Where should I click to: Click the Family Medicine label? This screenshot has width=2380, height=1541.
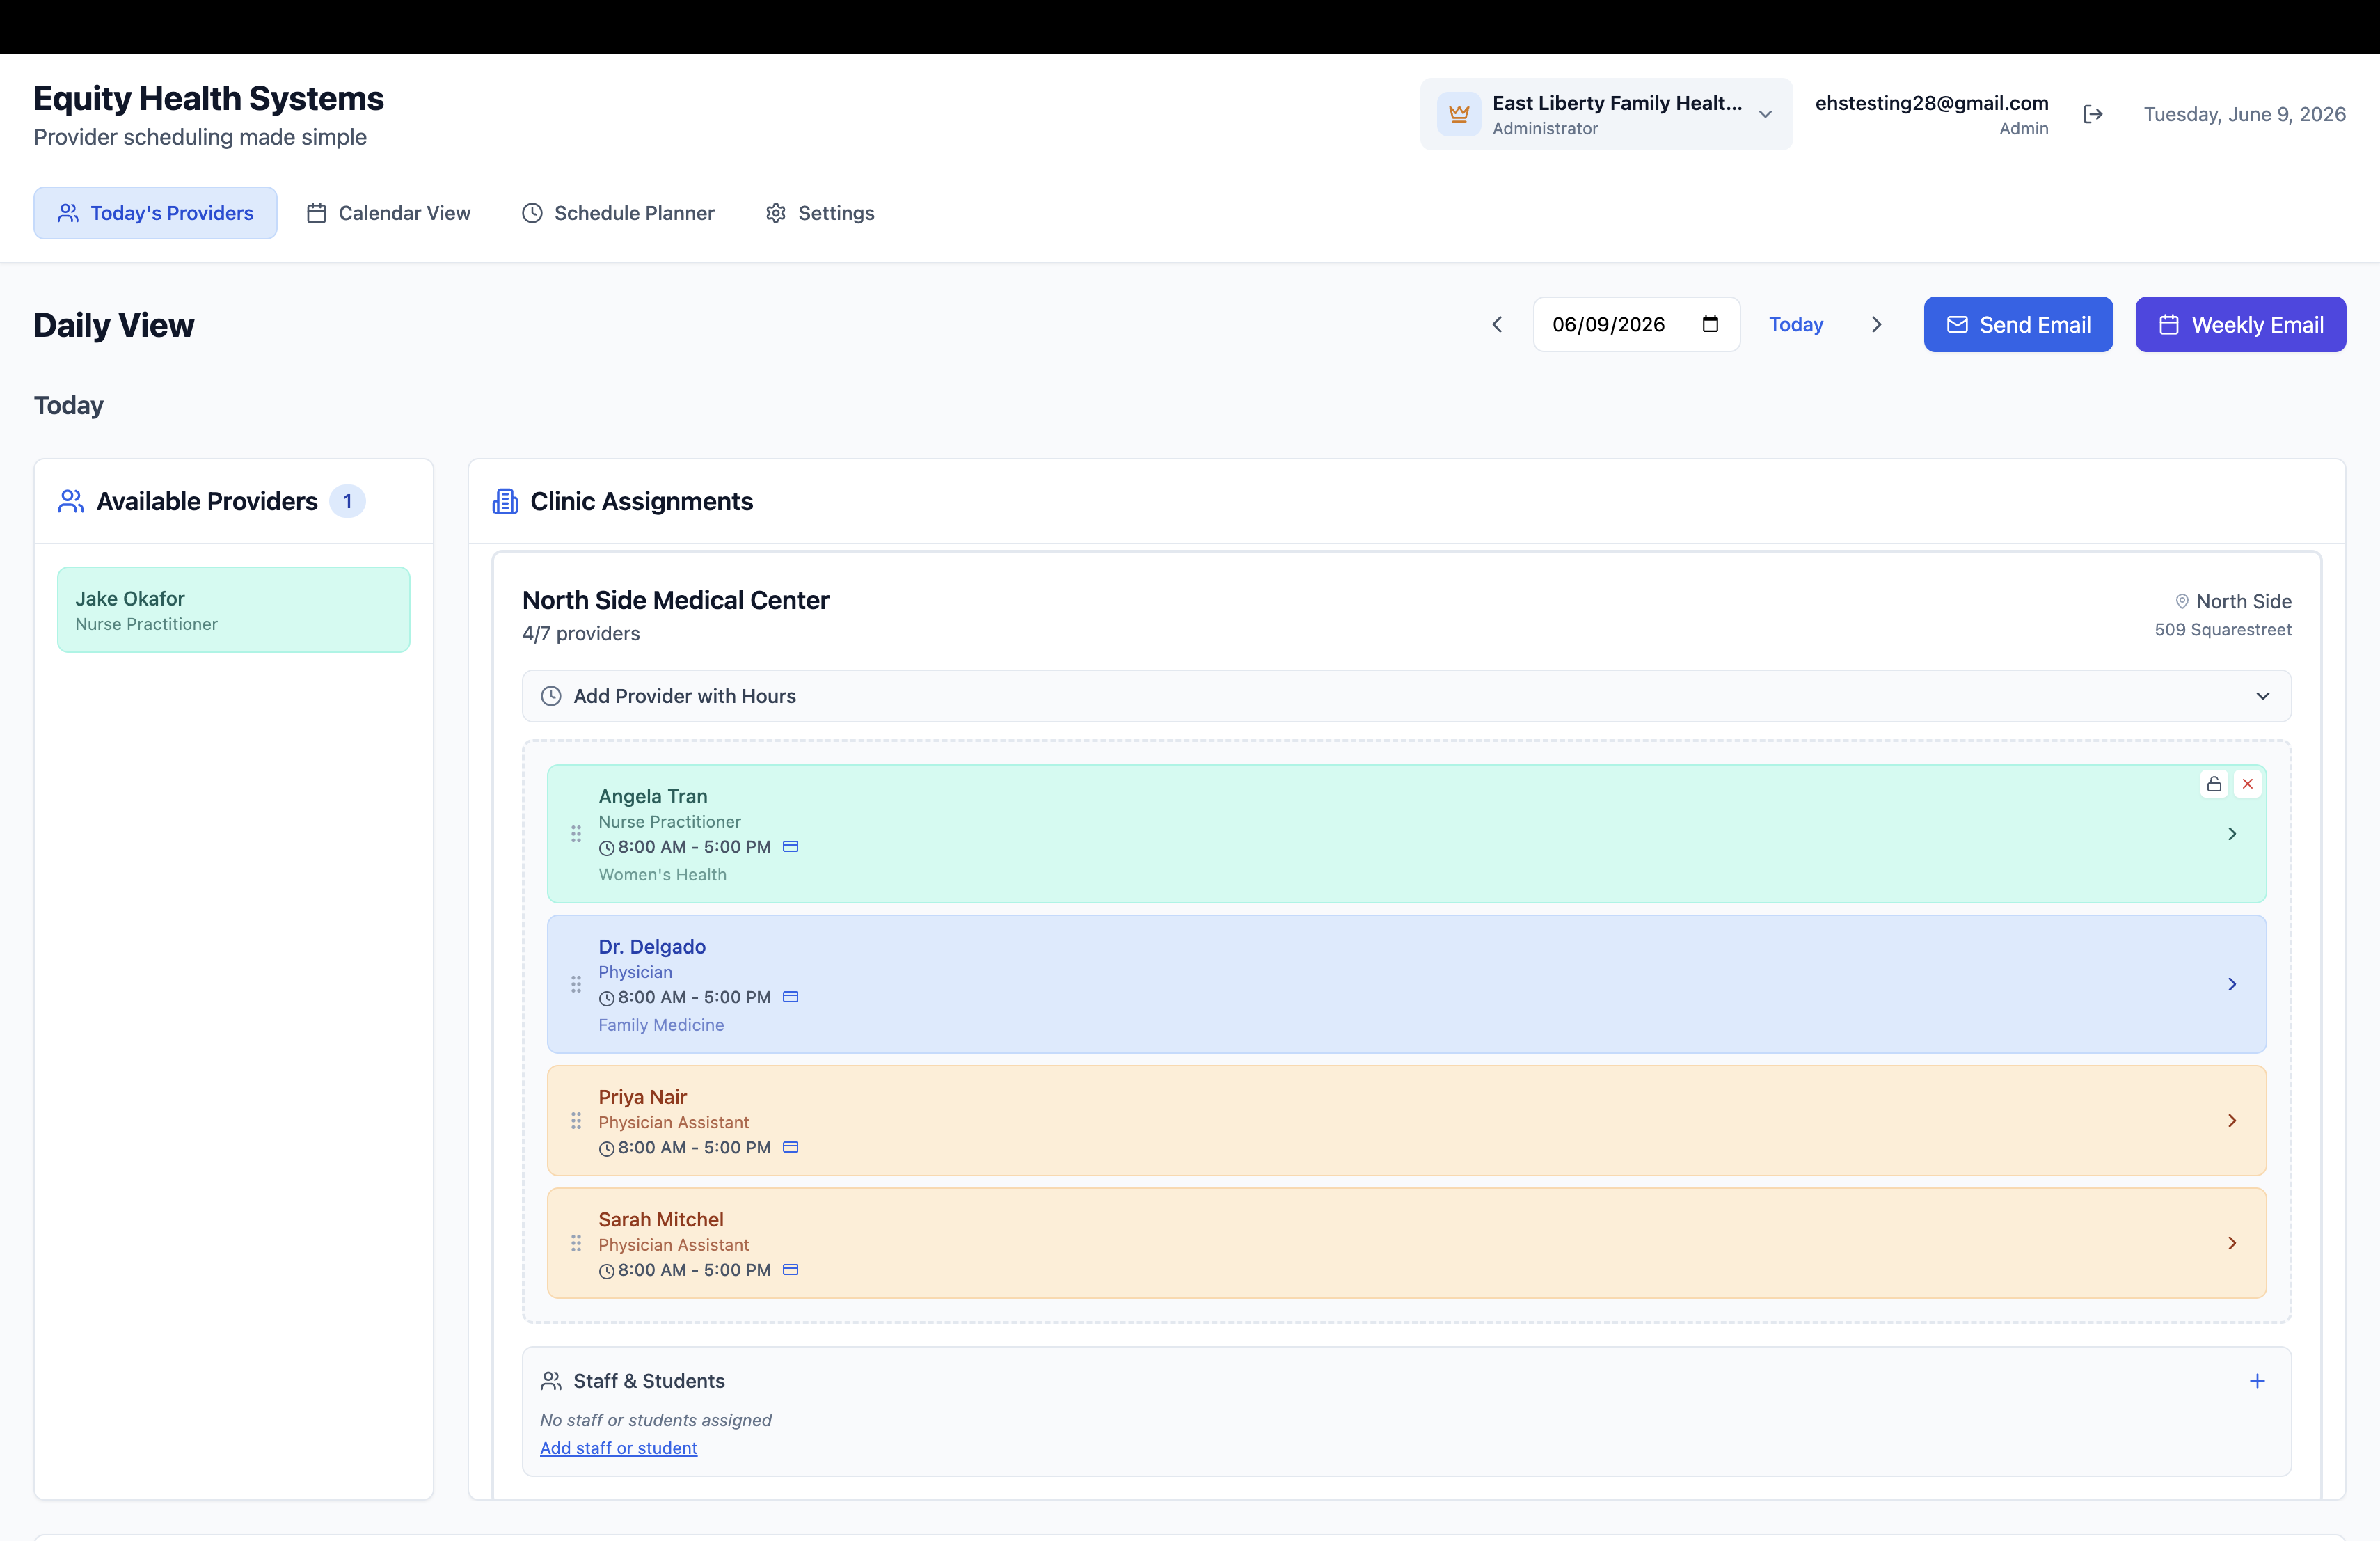661,1025
